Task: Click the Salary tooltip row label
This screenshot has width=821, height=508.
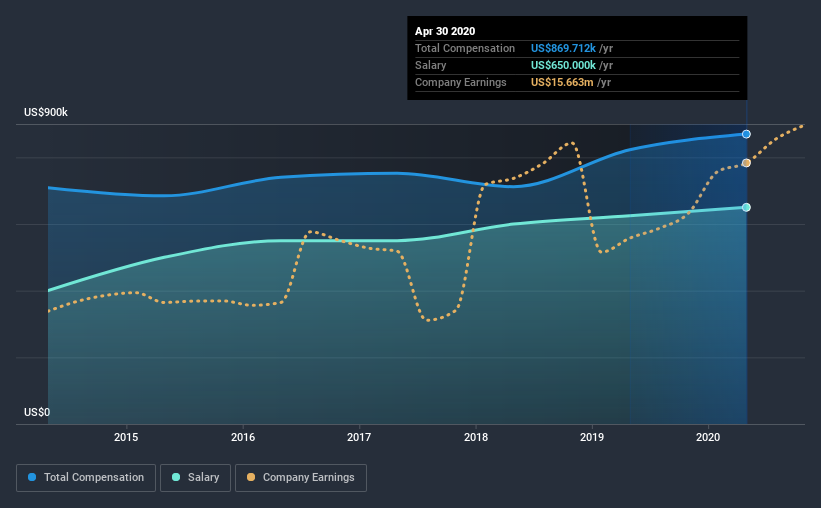Action: (x=430, y=65)
